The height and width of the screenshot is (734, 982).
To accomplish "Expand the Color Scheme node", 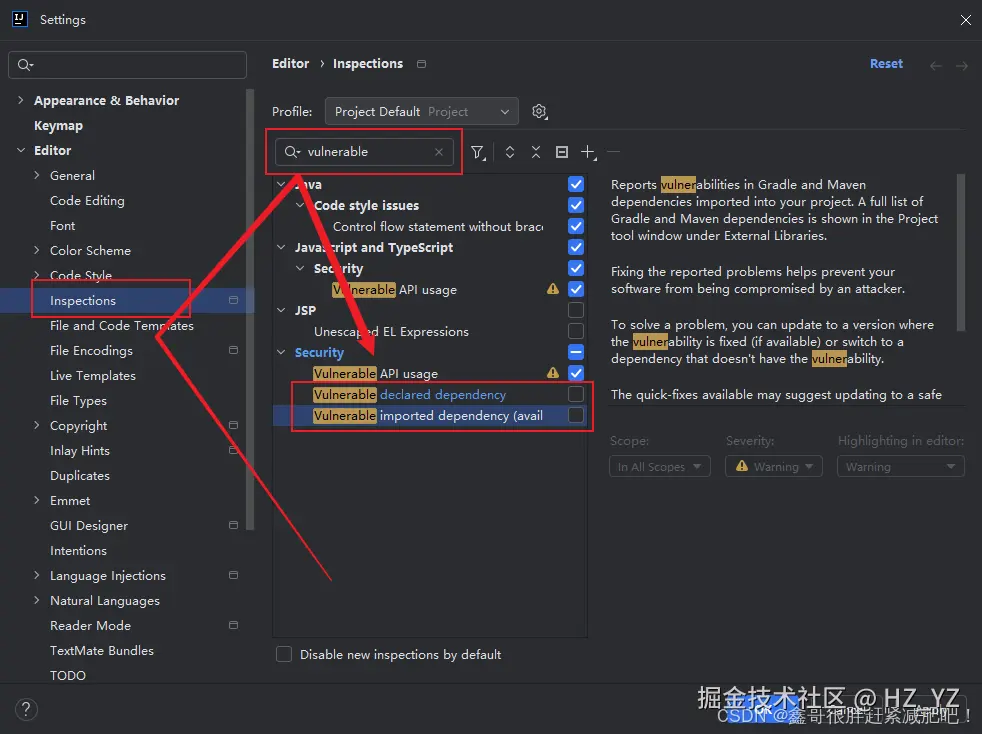I will tap(36, 251).
